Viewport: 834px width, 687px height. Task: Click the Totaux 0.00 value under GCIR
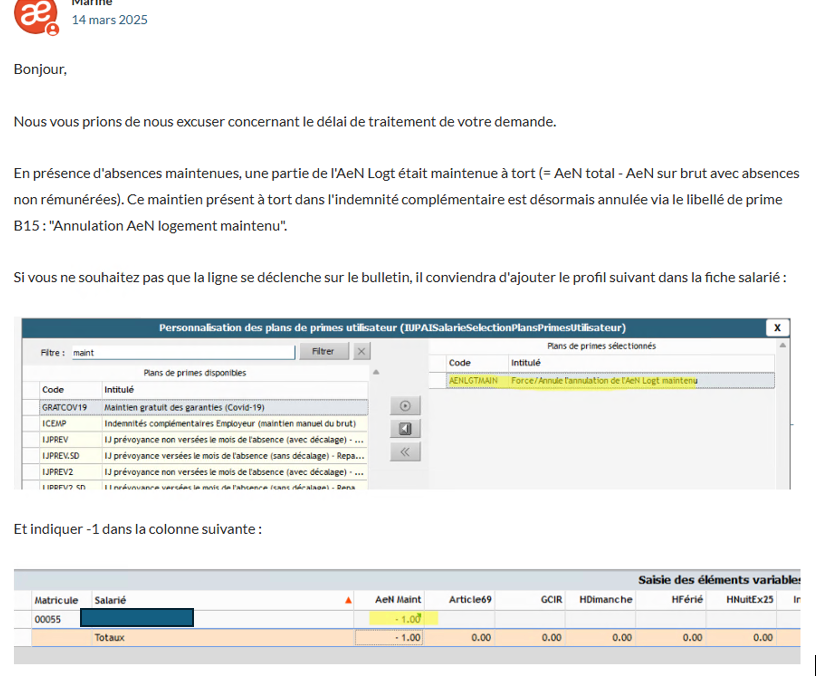click(552, 638)
